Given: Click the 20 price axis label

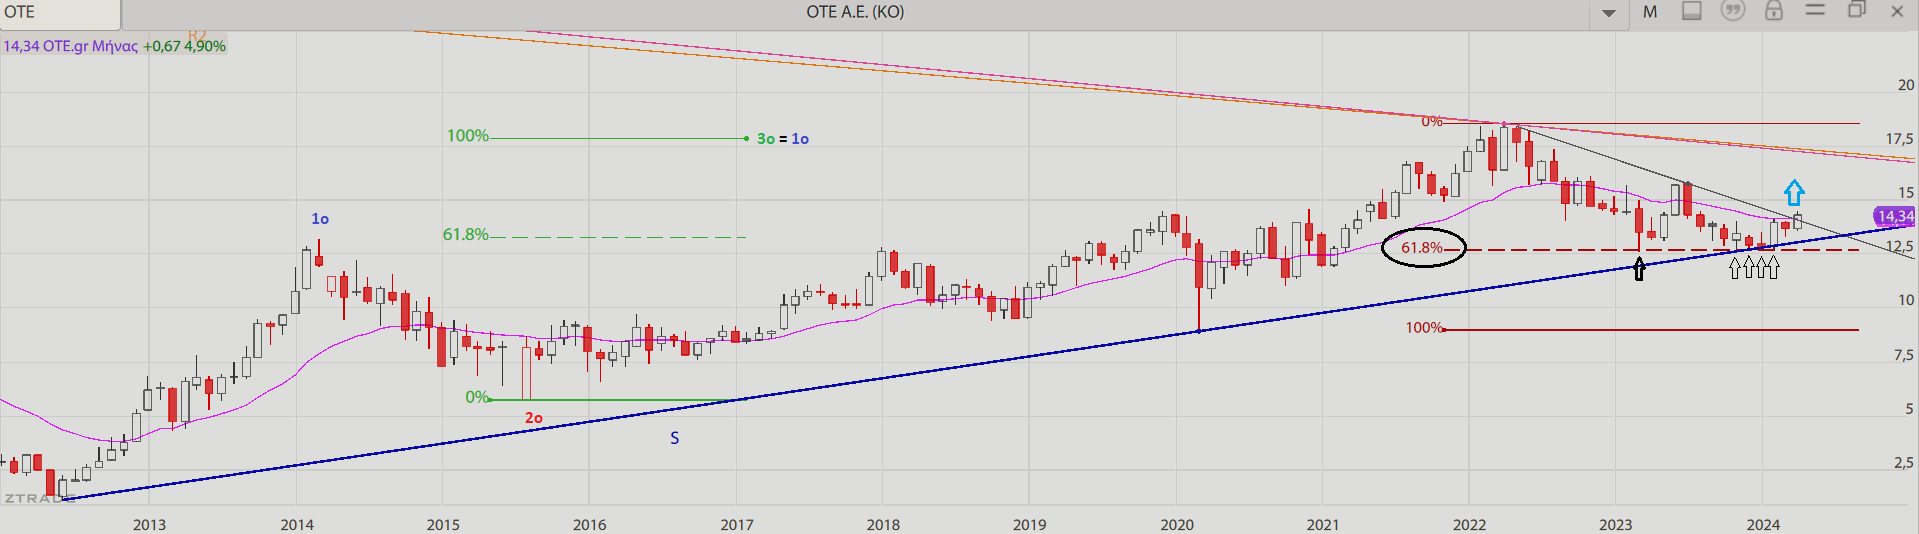Looking at the screenshot, I should (1906, 85).
